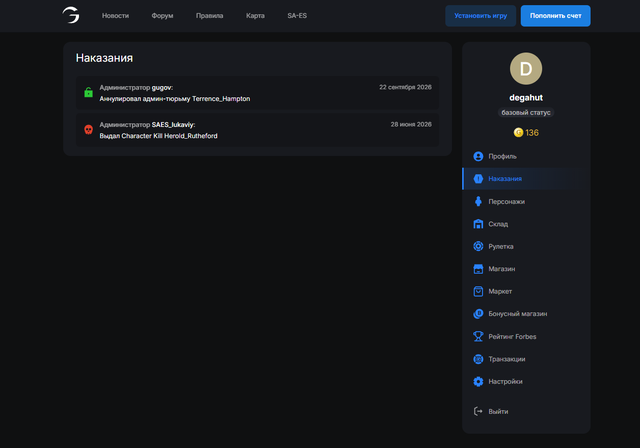The height and width of the screenshot is (448, 640).
Task: Open the Карта link
Action: [255, 16]
